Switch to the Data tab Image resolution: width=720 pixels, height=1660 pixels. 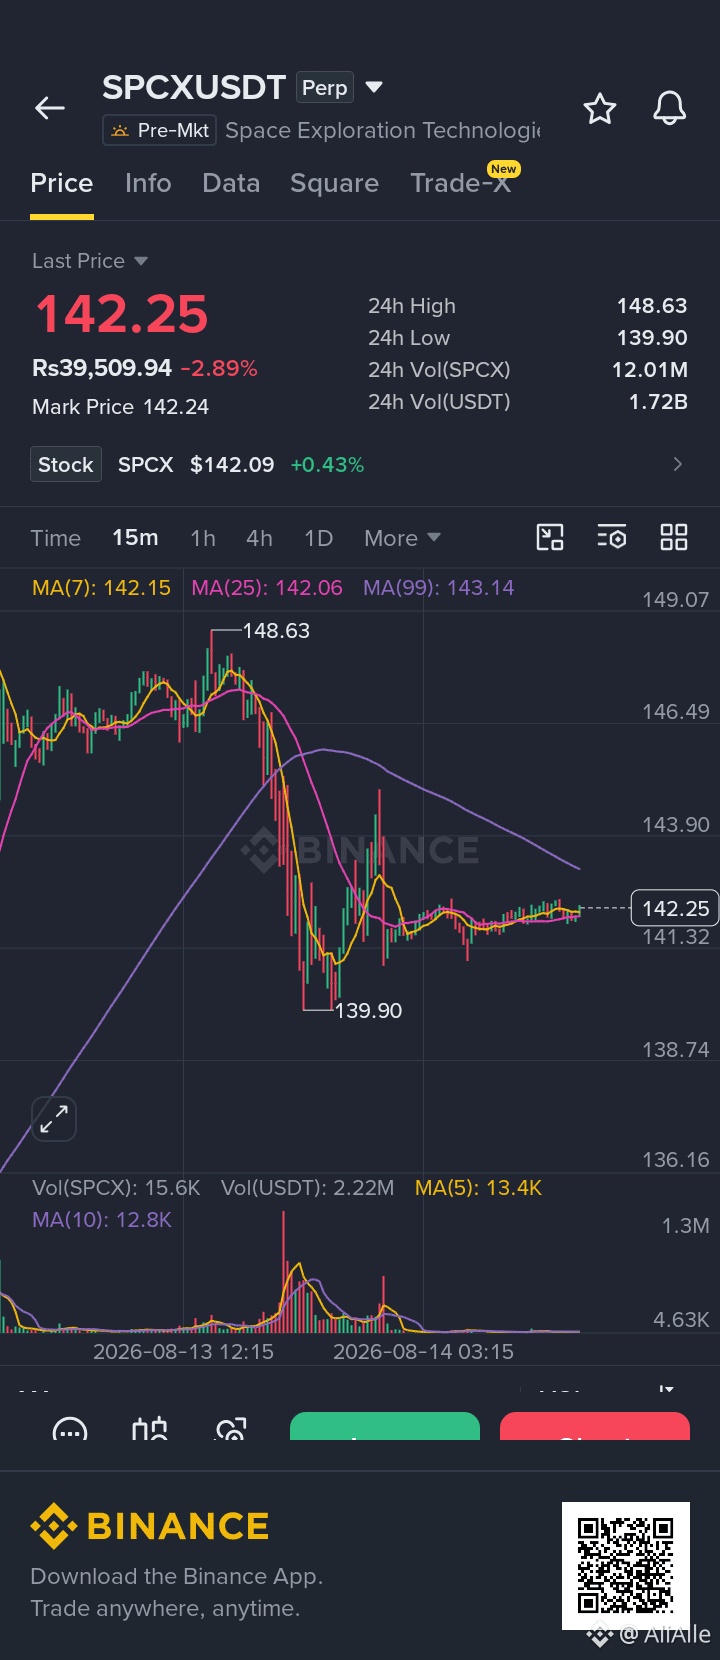[231, 183]
